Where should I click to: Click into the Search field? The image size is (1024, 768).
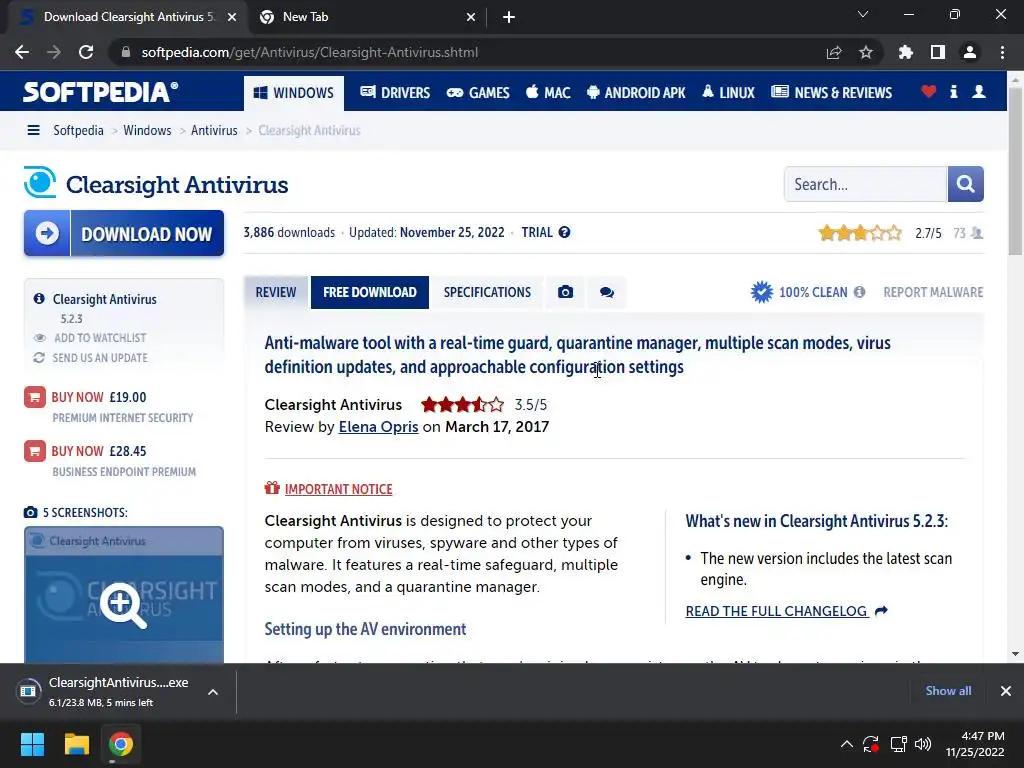865,184
